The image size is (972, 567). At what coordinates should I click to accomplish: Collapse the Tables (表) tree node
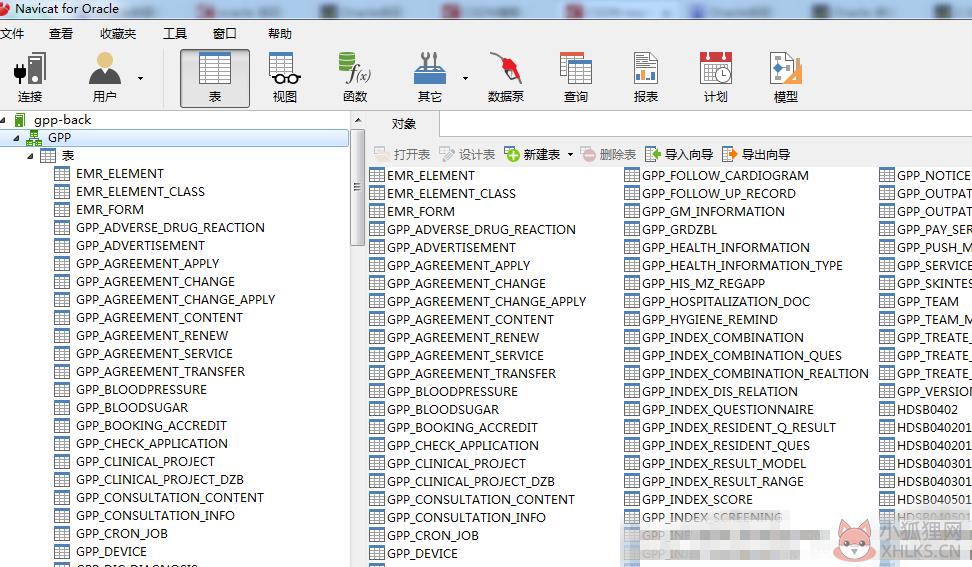pos(30,156)
